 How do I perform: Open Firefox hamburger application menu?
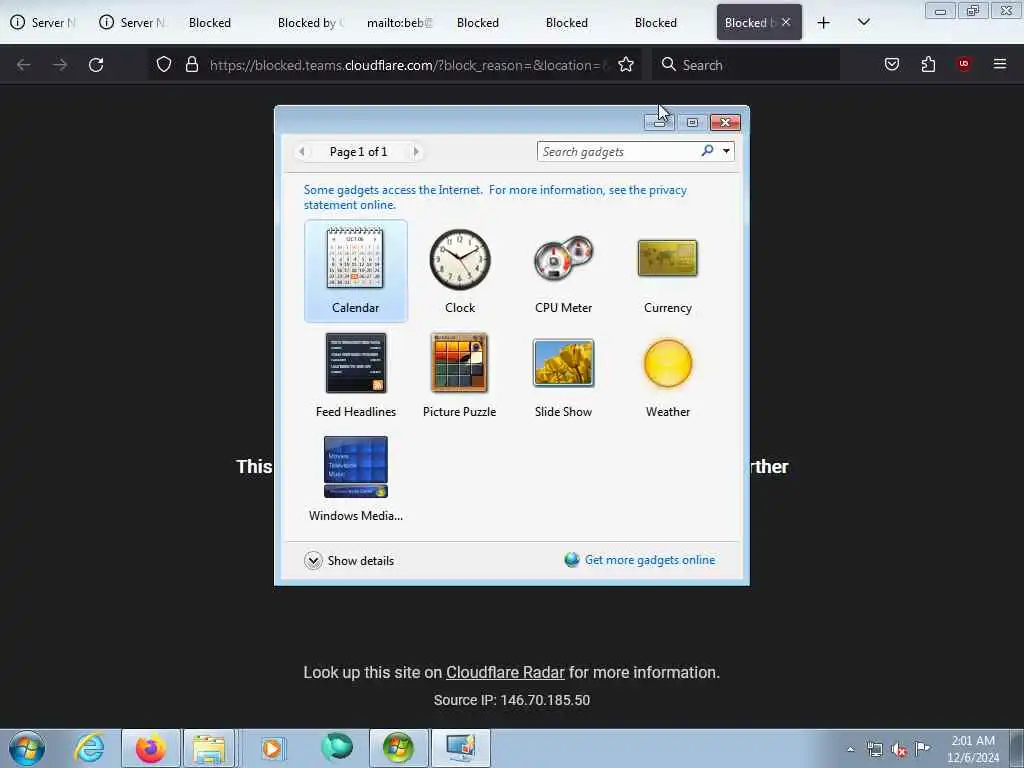coord(1000,64)
